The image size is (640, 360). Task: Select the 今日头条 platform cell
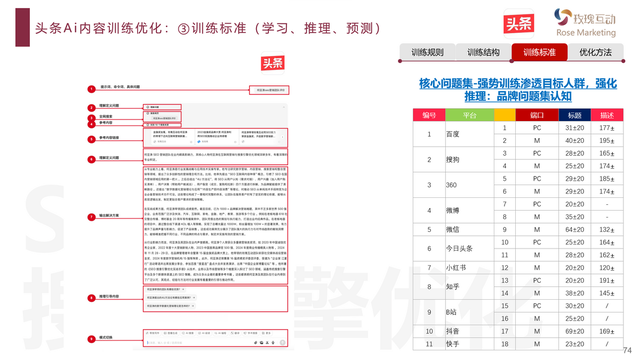tap(469, 249)
